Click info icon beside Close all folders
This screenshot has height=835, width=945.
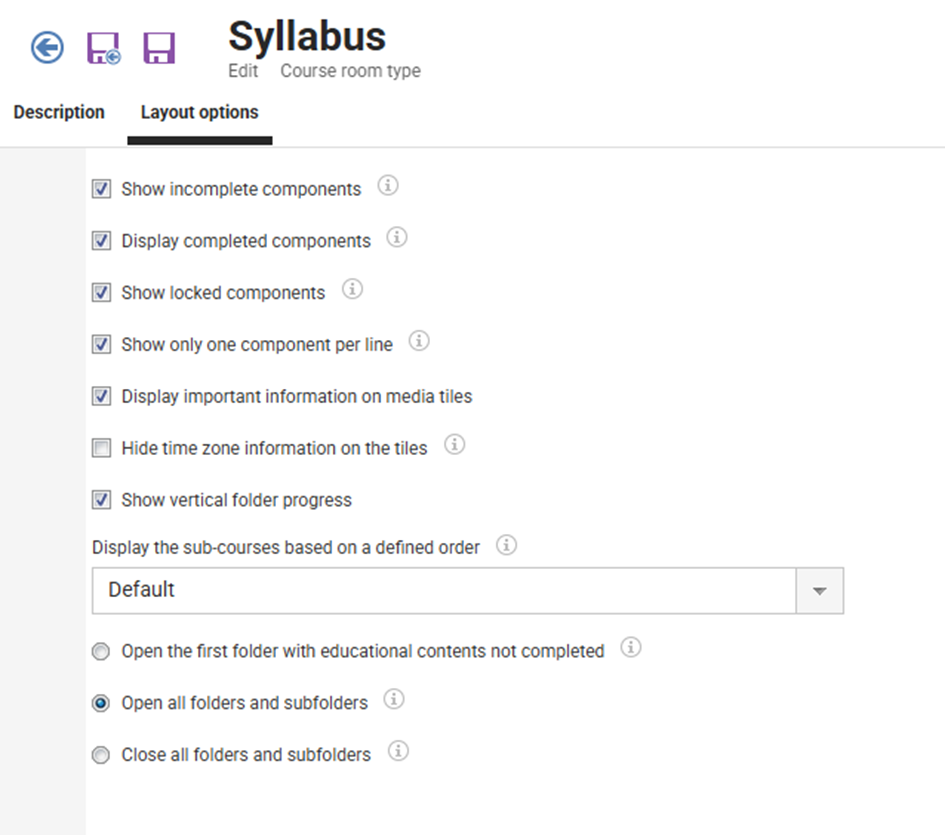[398, 751]
